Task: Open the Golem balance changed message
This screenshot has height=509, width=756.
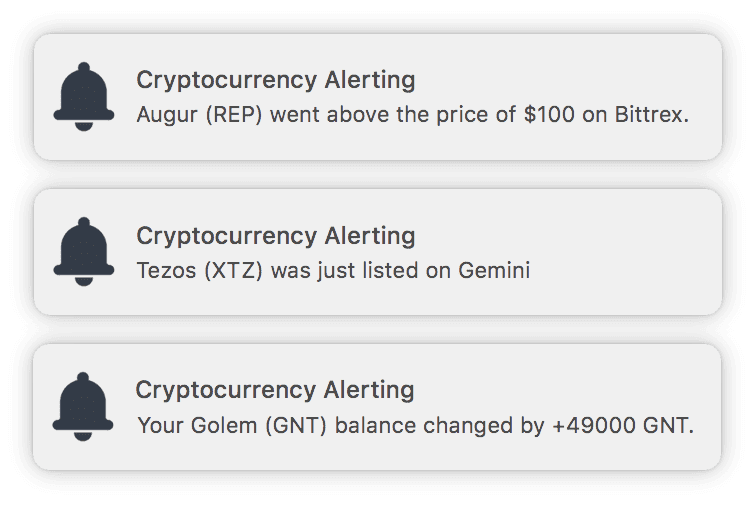Action: [x=414, y=425]
